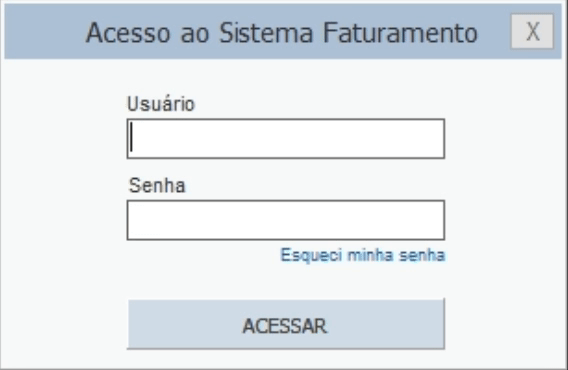
Task: Open the Esqueci minha senha link
Action: (363, 255)
